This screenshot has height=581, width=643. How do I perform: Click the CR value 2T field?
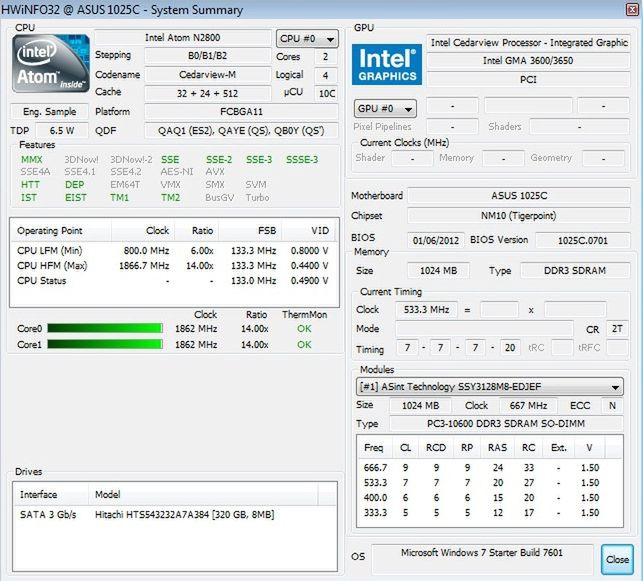click(617, 329)
